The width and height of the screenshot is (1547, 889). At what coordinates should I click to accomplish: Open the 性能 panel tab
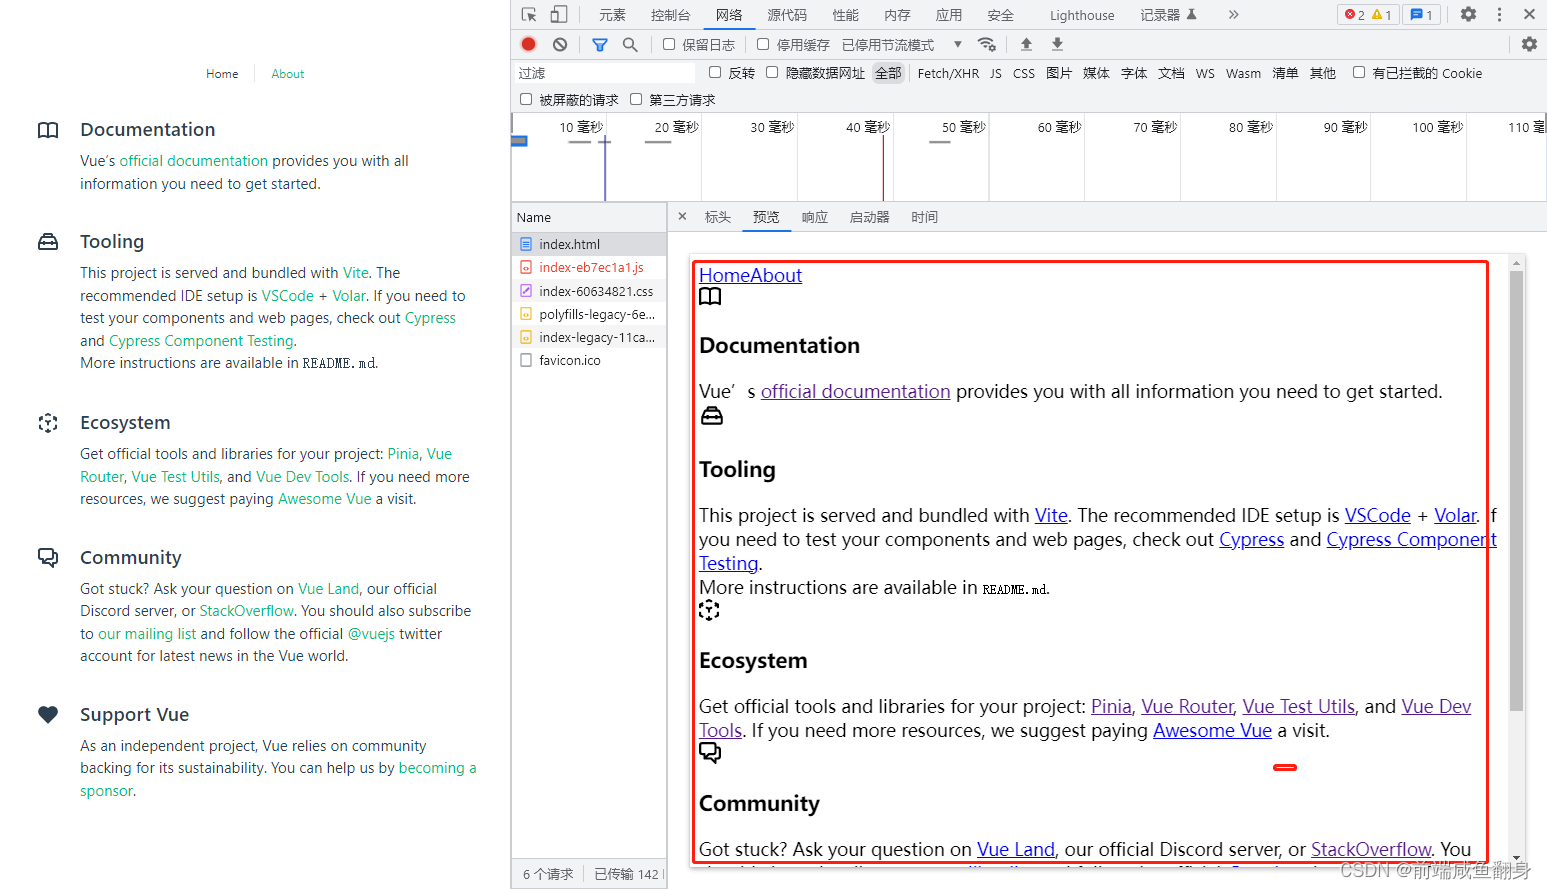pos(845,15)
